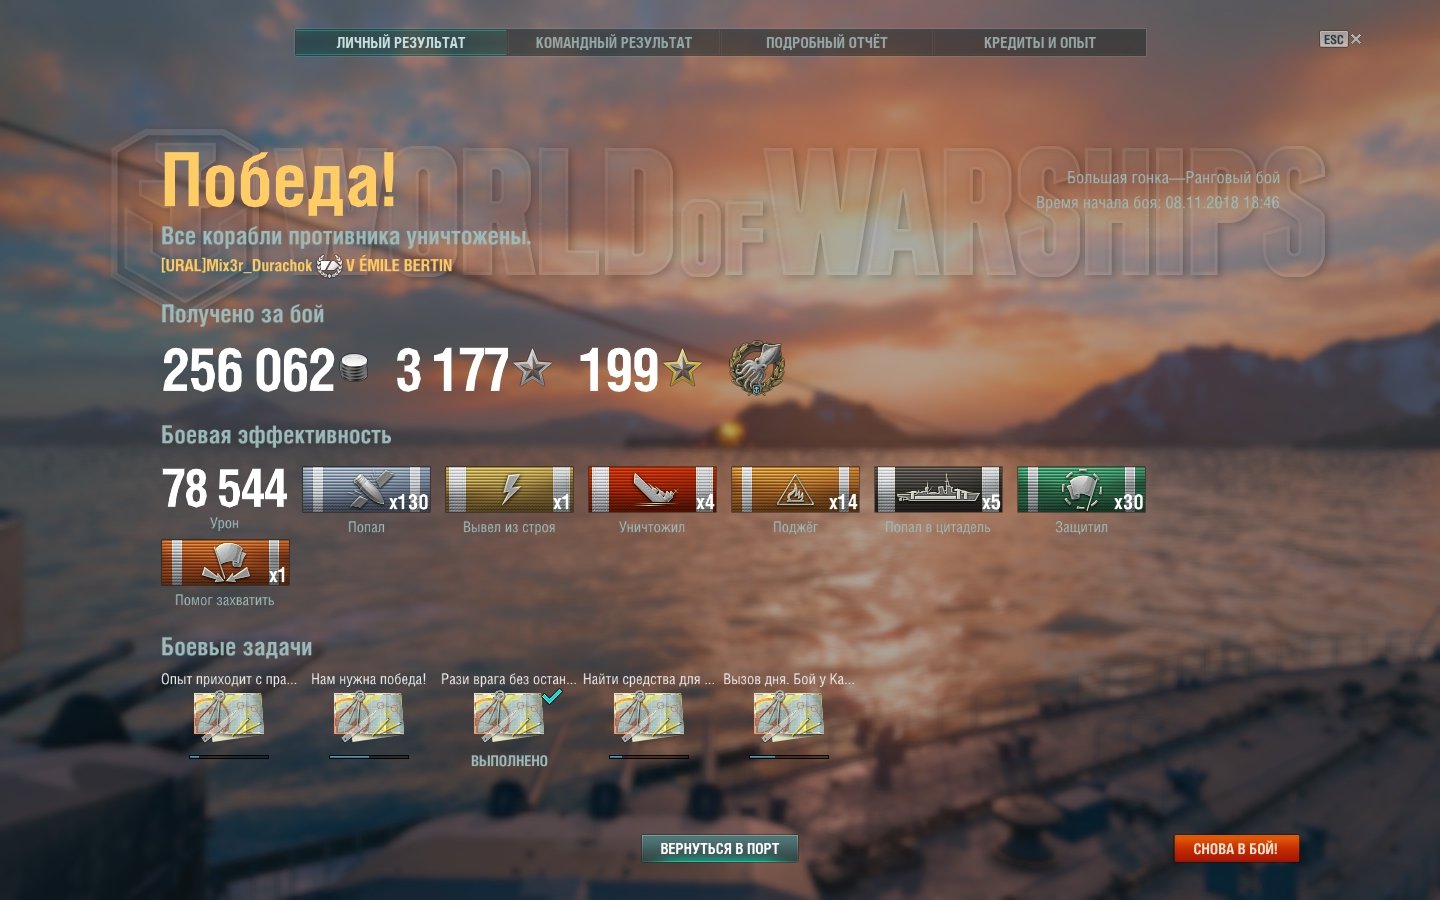This screenshot has height=900, width=1440.
Task: Click the 'Помог захватить' capture ribbon
Action: (x=225, y=563)
